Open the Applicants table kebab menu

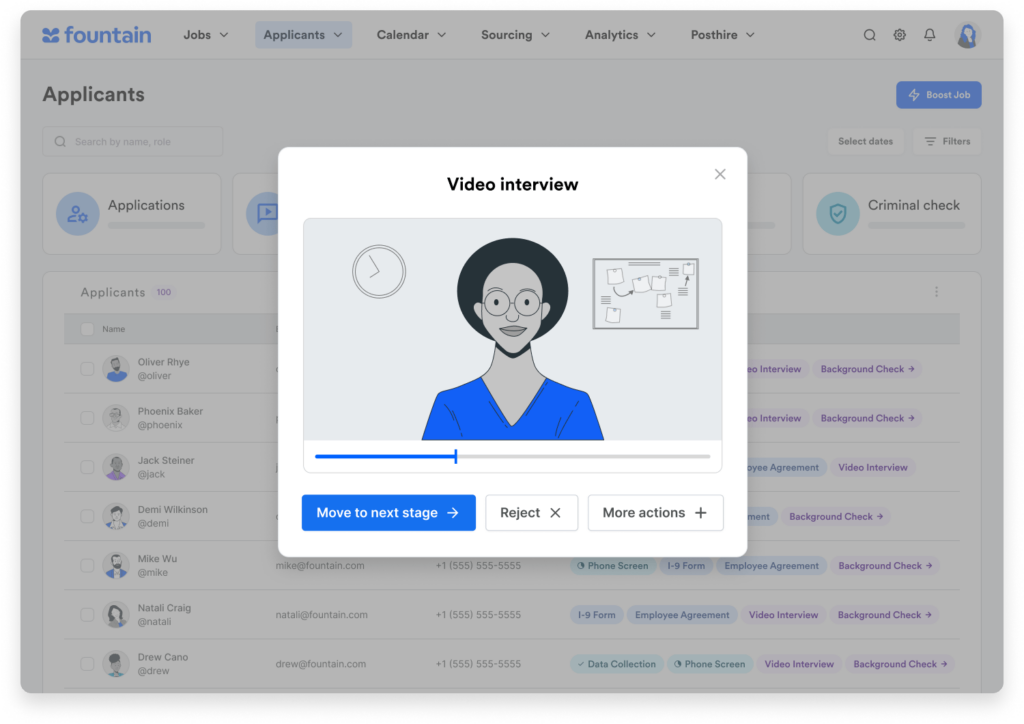936,291
